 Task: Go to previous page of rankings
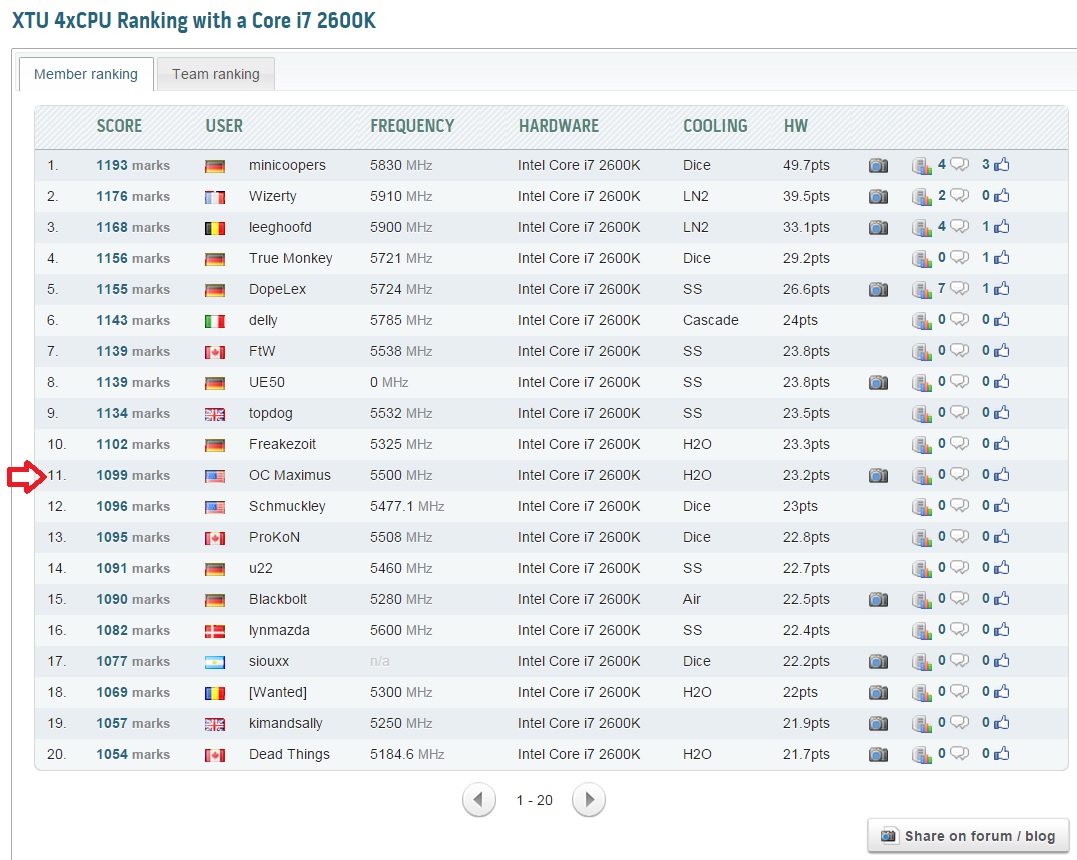[x=479, y=800]
